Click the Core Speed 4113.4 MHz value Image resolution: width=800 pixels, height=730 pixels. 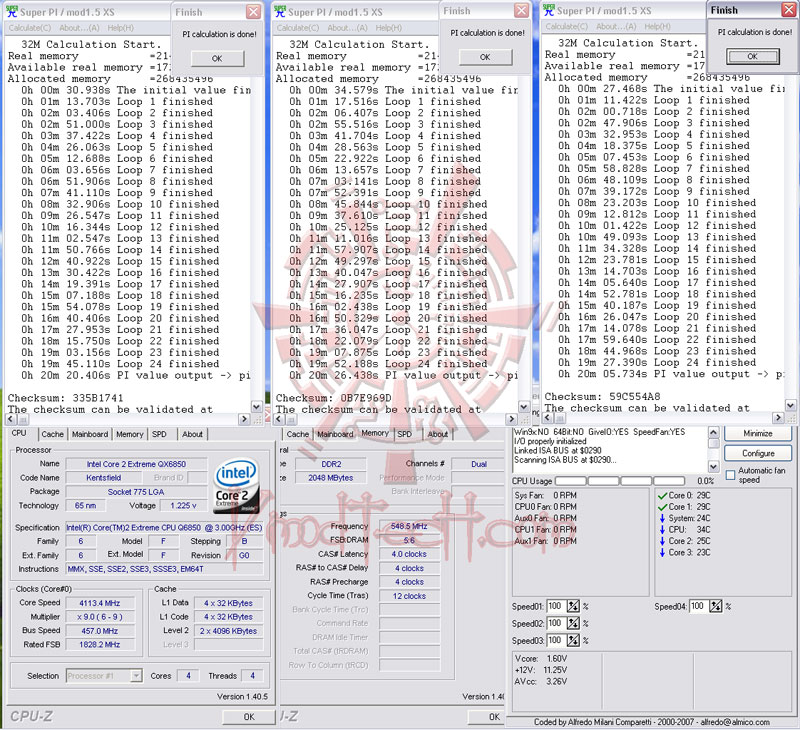[x=100, y=603]
